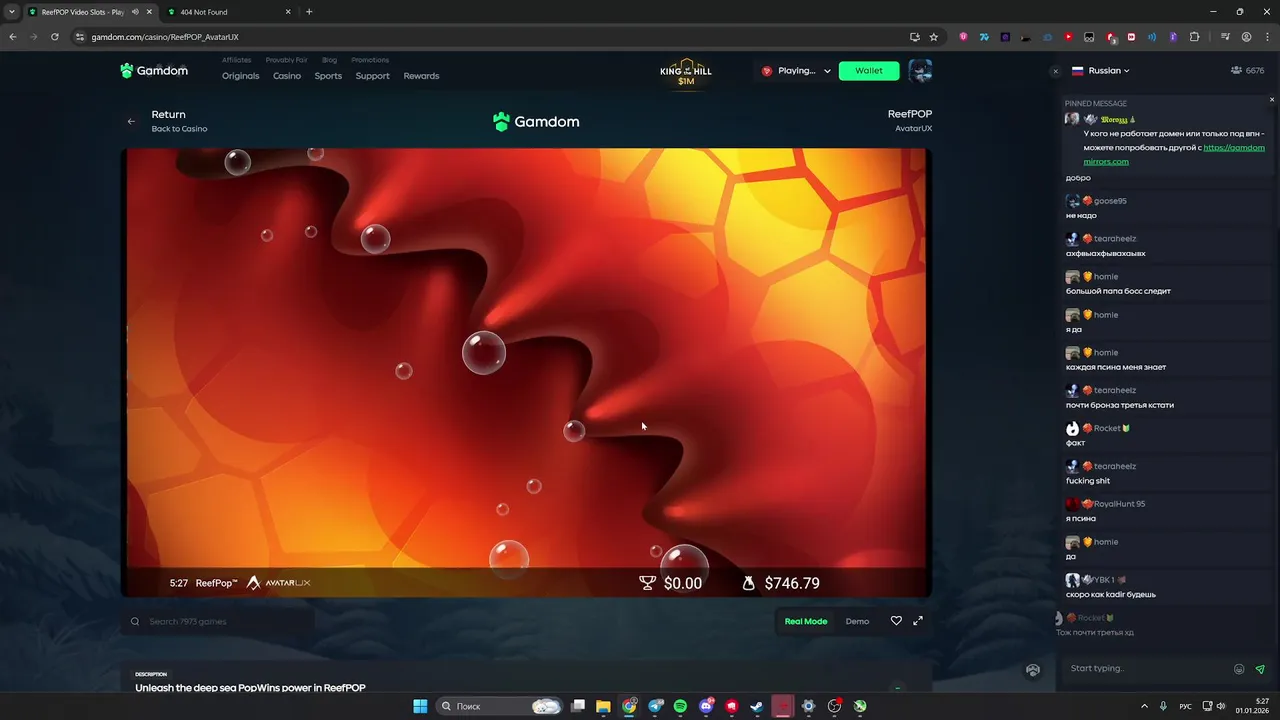Open the game in fullscreen mode
This screenshot has height=720, width=1280.
918,621
